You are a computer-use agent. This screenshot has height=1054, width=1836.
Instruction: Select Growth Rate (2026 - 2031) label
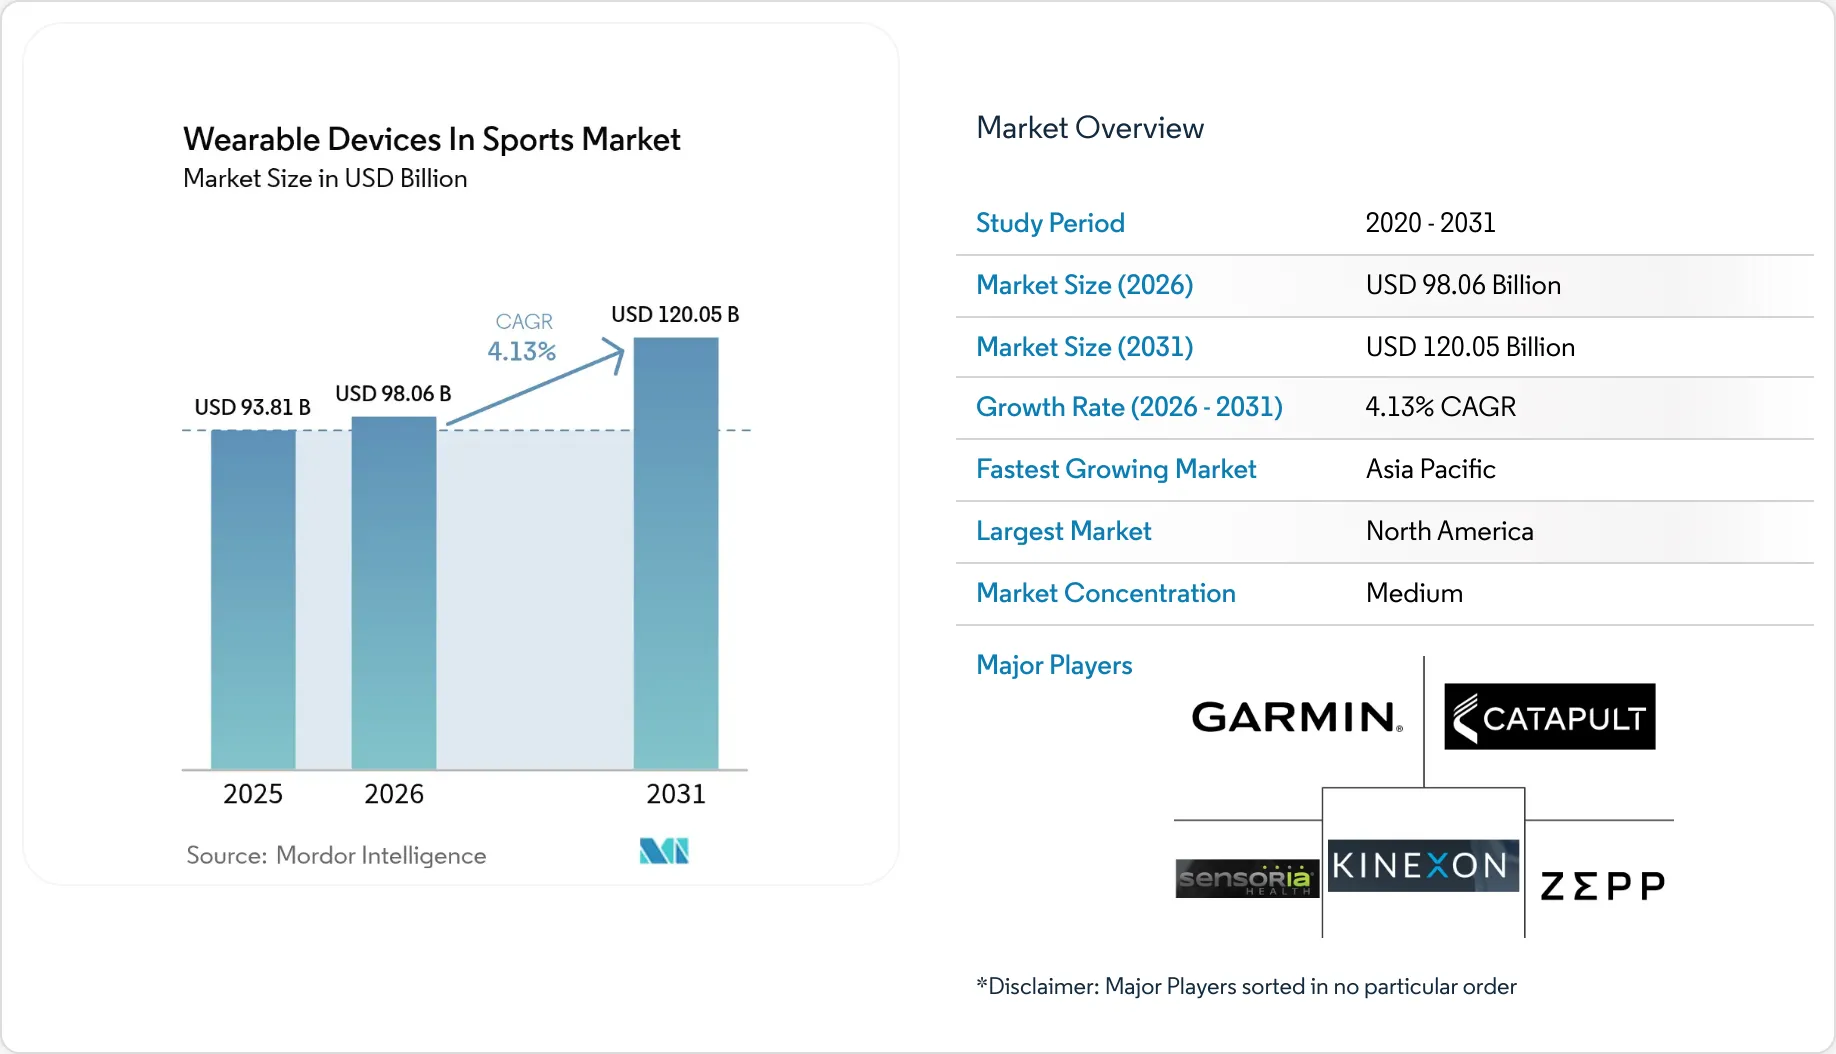(x=1129, y=407)
